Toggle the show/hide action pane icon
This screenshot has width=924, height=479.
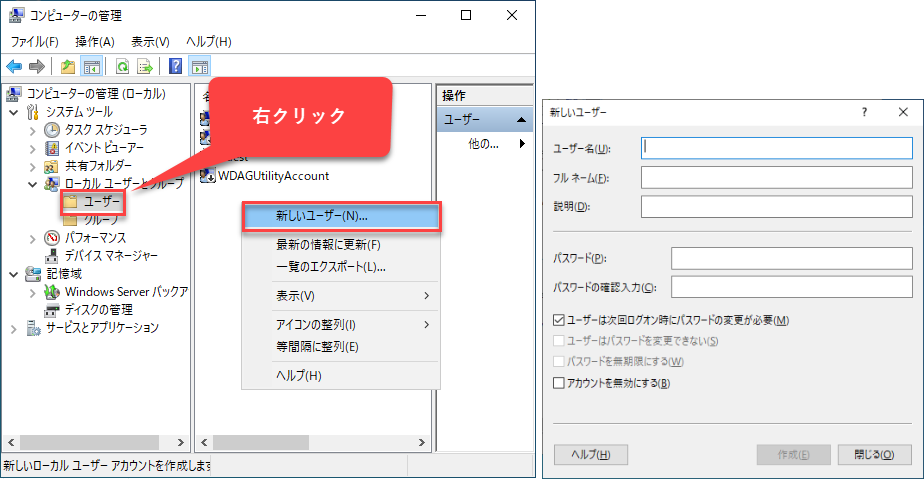click(x=200, y=67)
